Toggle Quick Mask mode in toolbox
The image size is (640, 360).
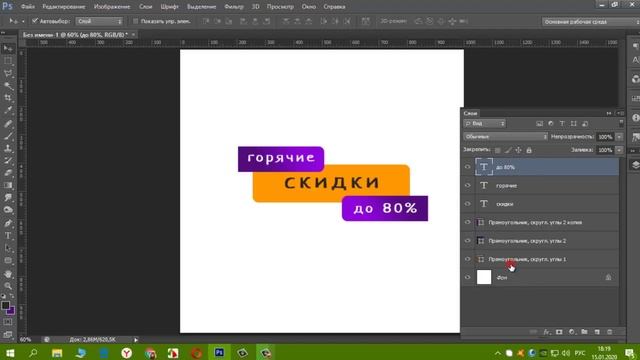click(x=8, y=322)
